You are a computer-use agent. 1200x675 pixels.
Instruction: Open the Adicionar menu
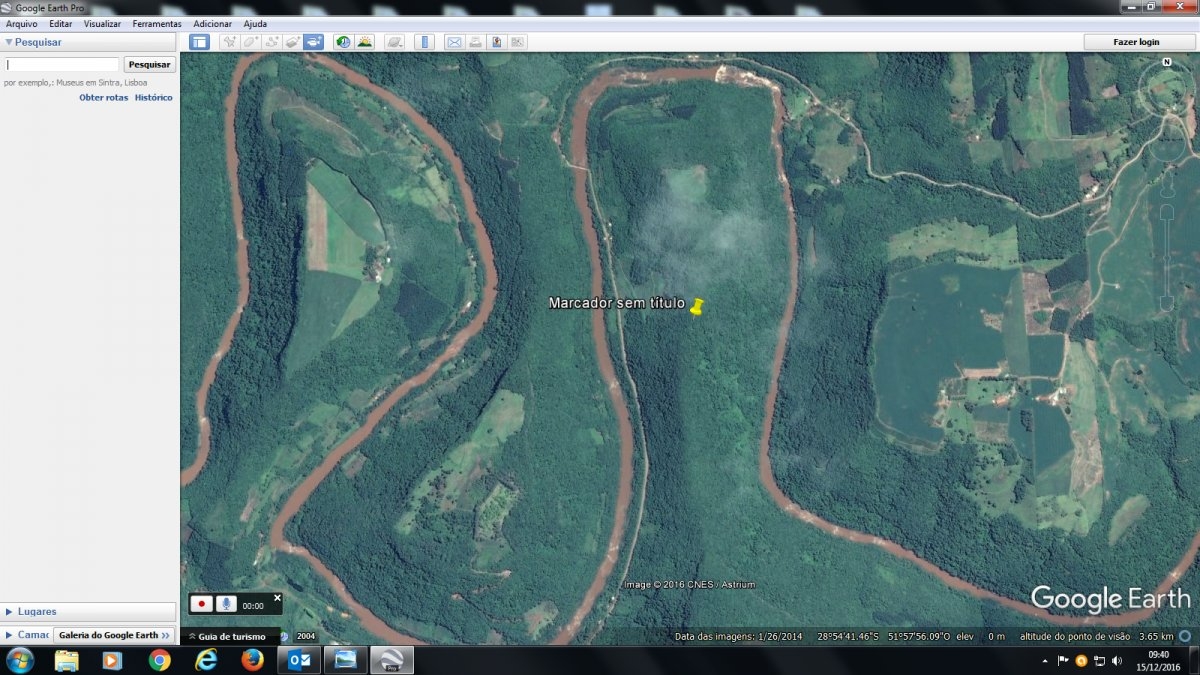(x=212, y=23)
